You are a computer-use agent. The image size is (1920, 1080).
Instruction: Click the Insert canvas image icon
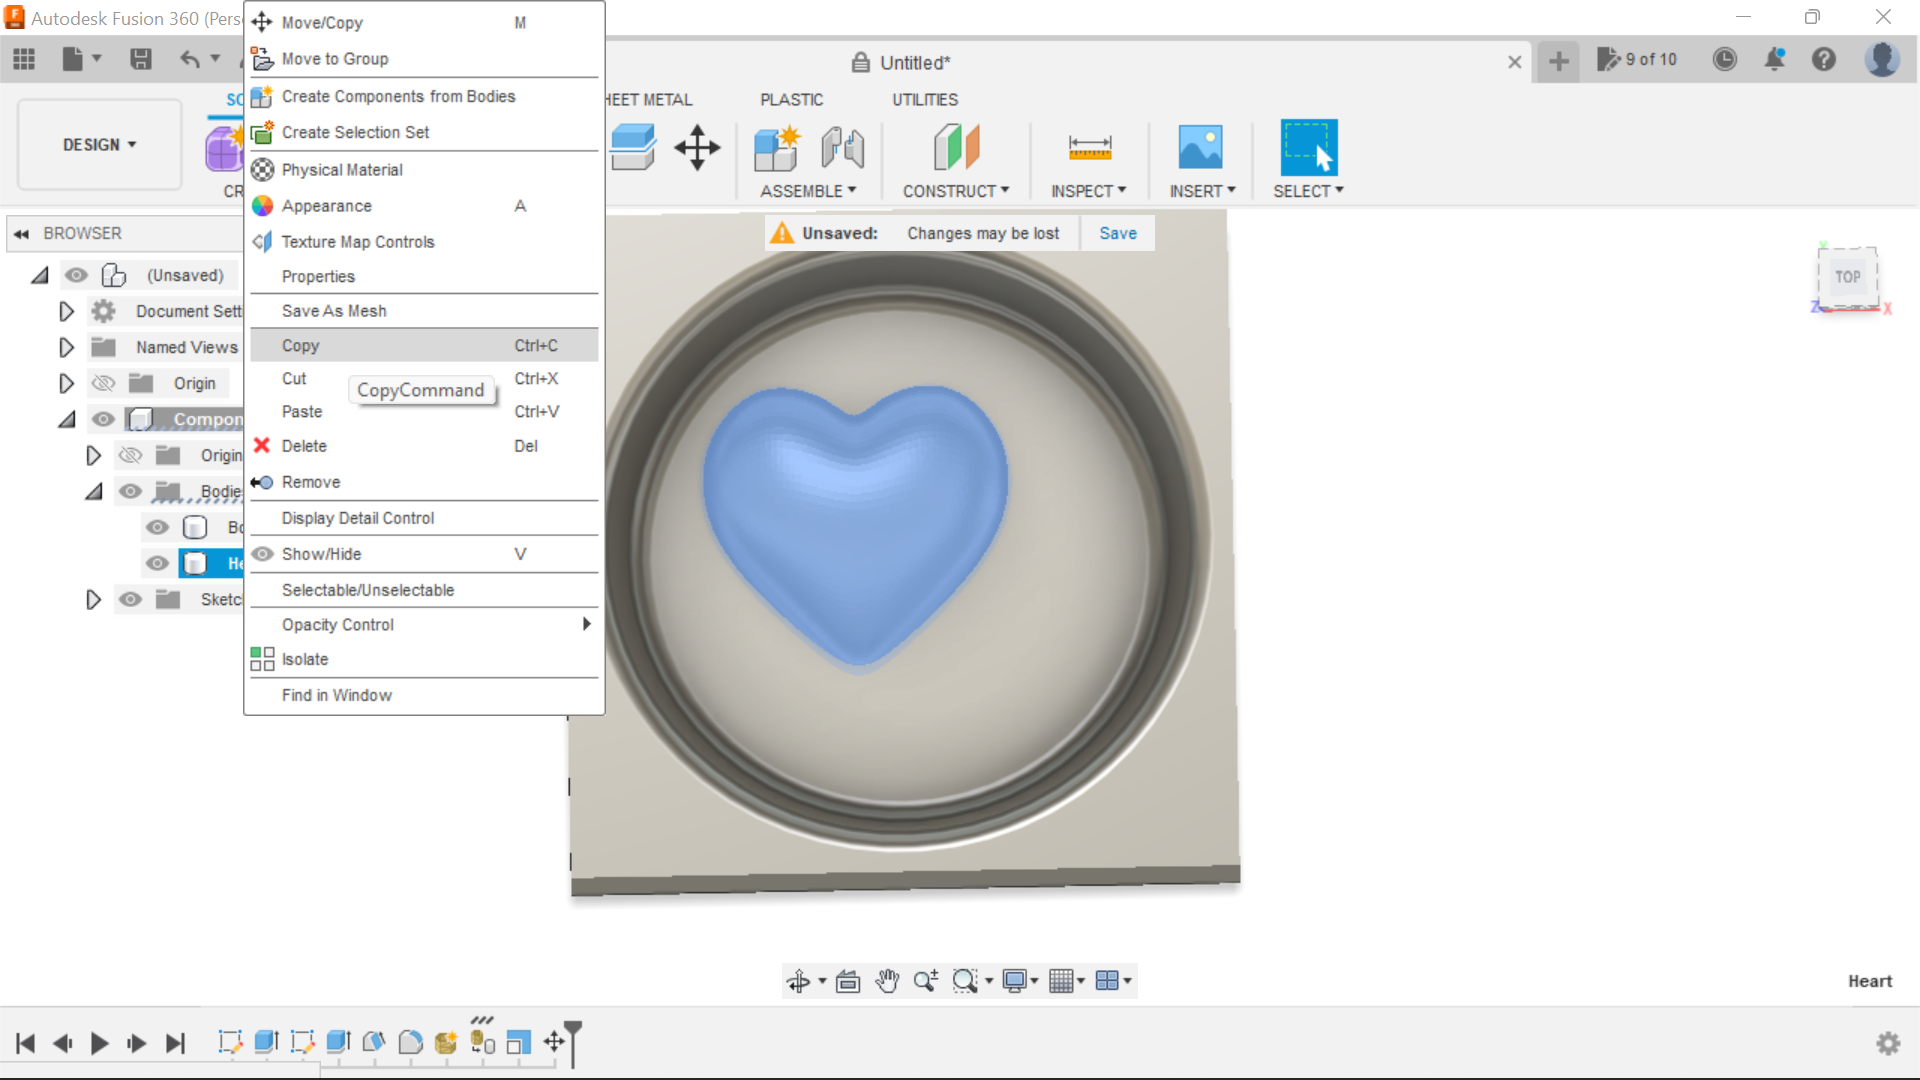click(x=1201, y=147)
